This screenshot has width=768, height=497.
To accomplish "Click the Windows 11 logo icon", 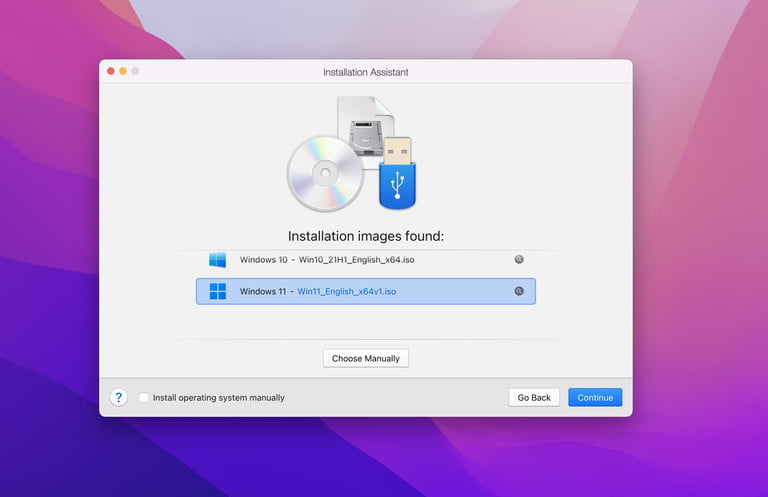I will click(x=217, y=291).
